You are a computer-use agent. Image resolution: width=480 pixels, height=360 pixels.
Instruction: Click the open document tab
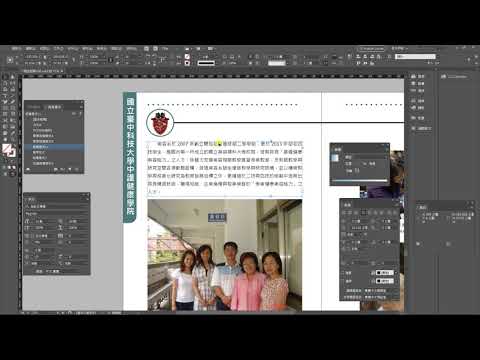[42, 71]
